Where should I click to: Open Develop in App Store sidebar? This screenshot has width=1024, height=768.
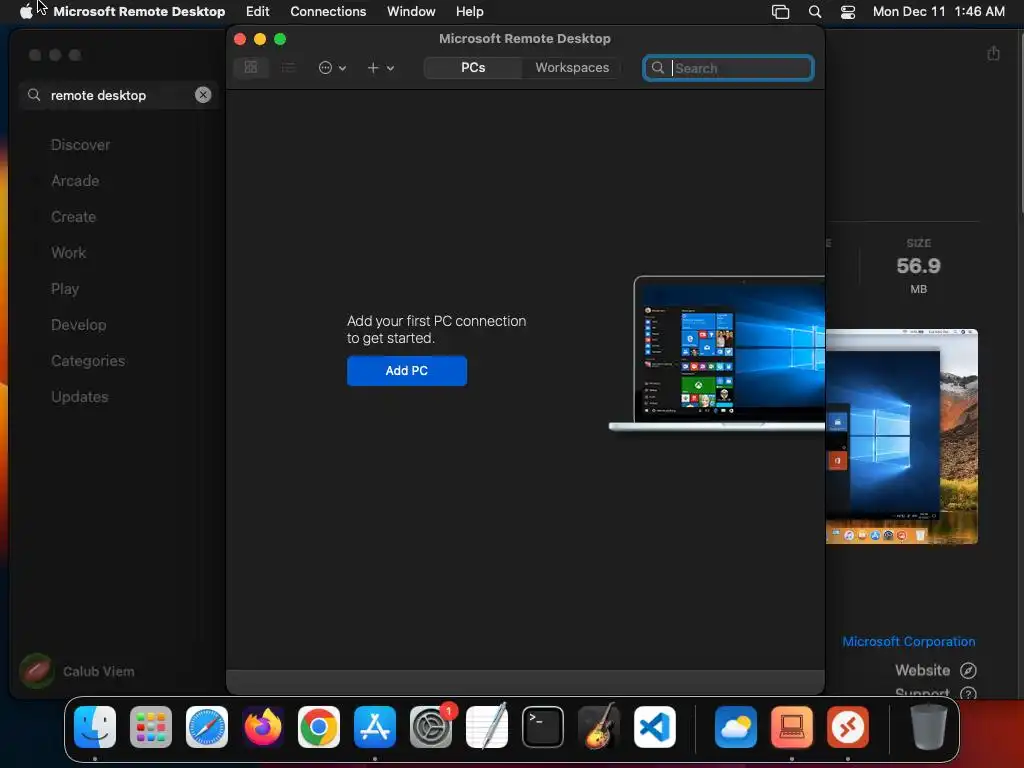[78, 325]
